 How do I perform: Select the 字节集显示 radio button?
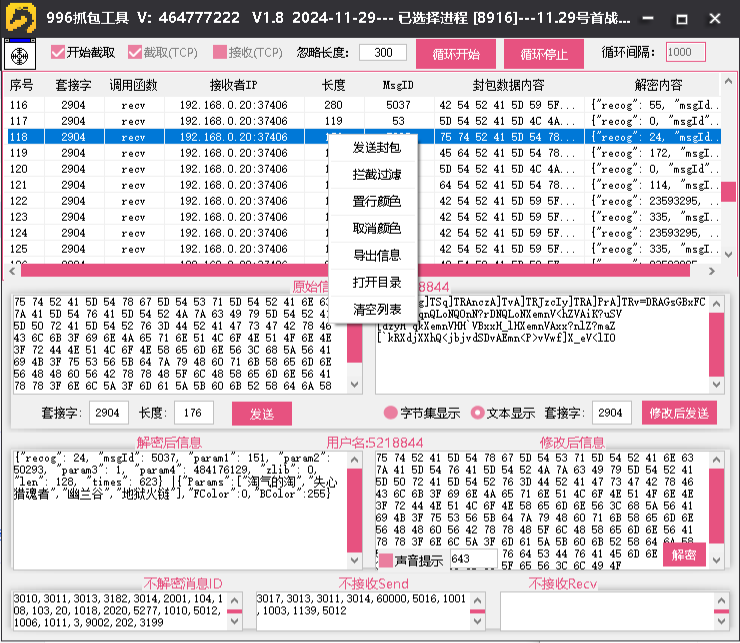pos(391,412)
